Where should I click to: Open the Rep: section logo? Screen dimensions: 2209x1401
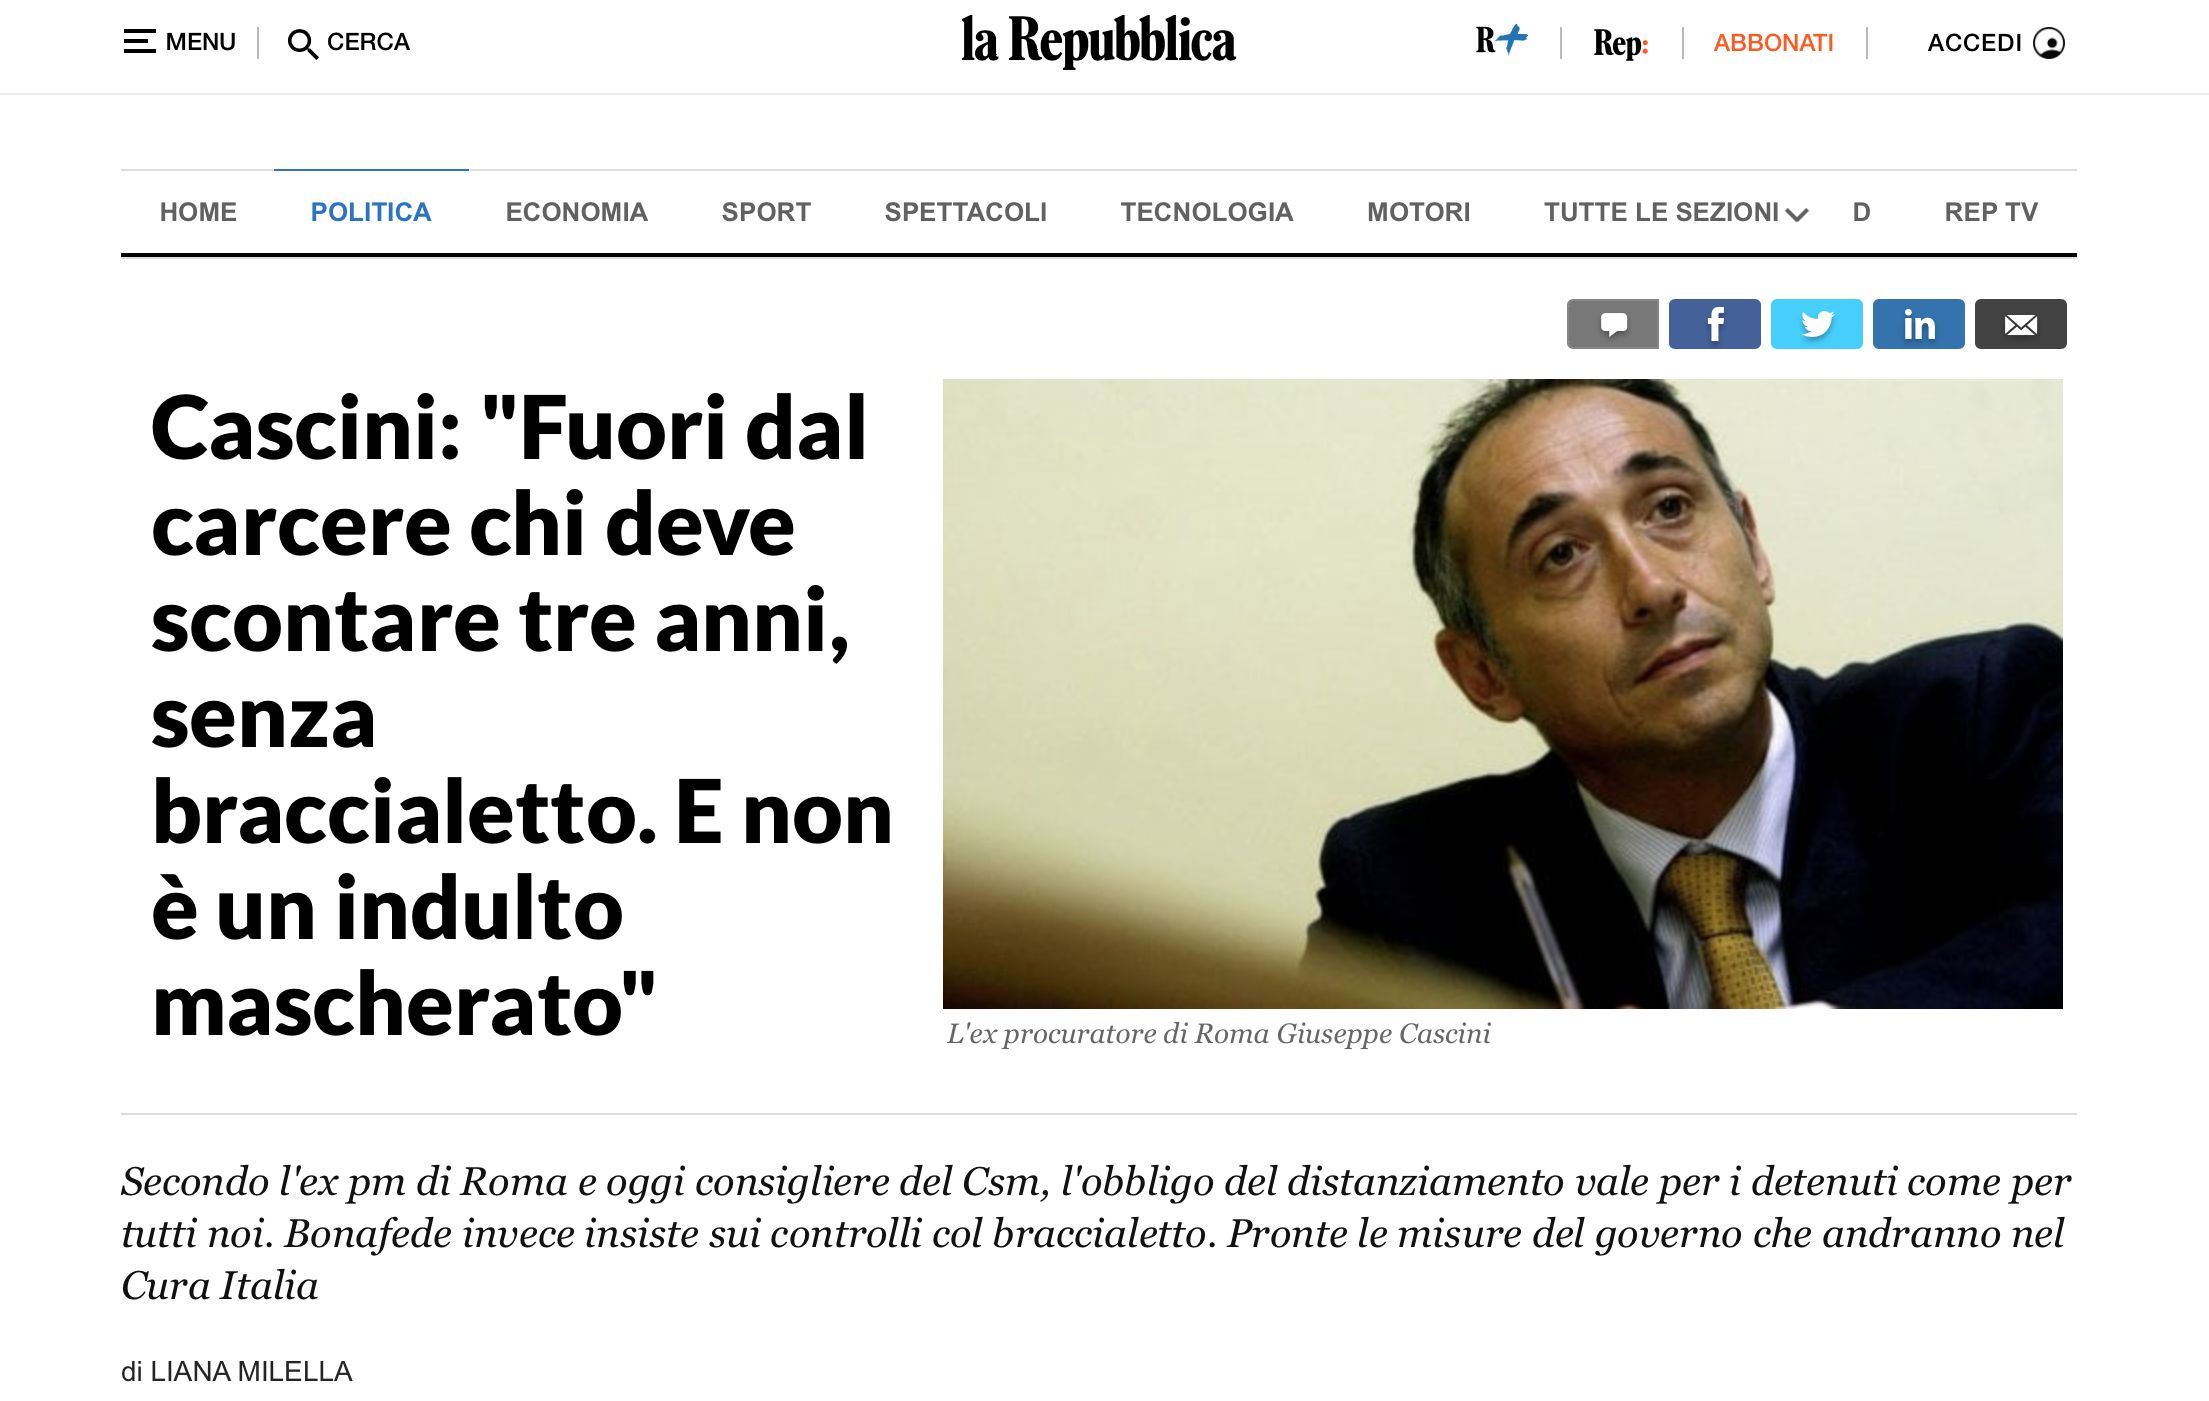tap(1620, 43)
